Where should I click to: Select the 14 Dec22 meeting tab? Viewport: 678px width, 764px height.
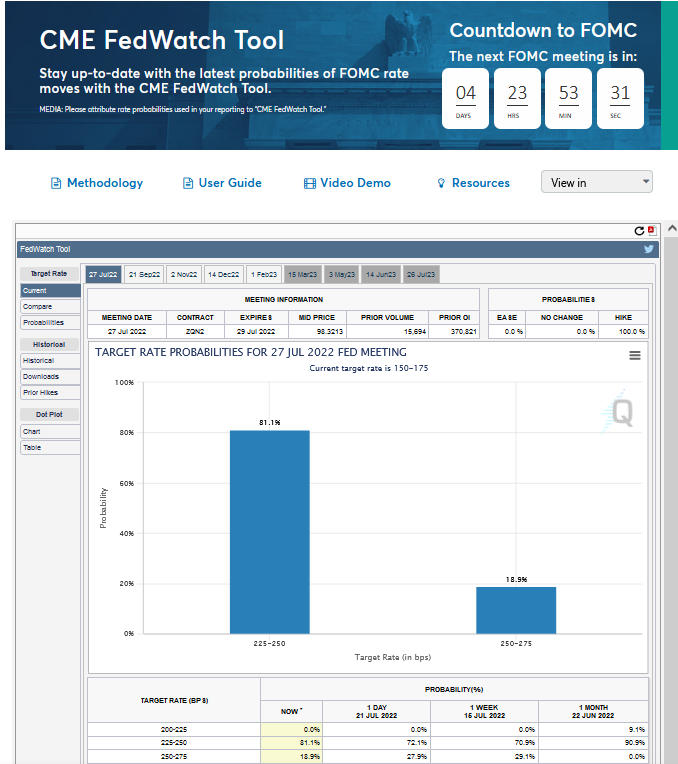point(224,274)
